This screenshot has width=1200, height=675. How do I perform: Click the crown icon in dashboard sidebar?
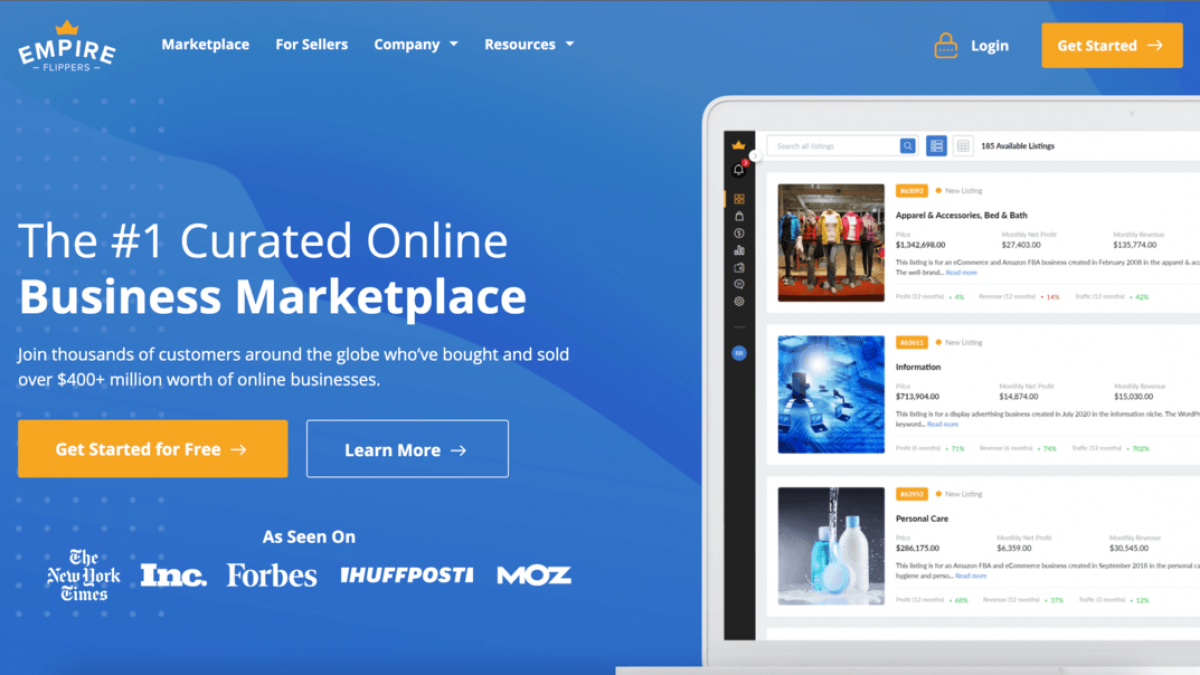click(739, 146)
